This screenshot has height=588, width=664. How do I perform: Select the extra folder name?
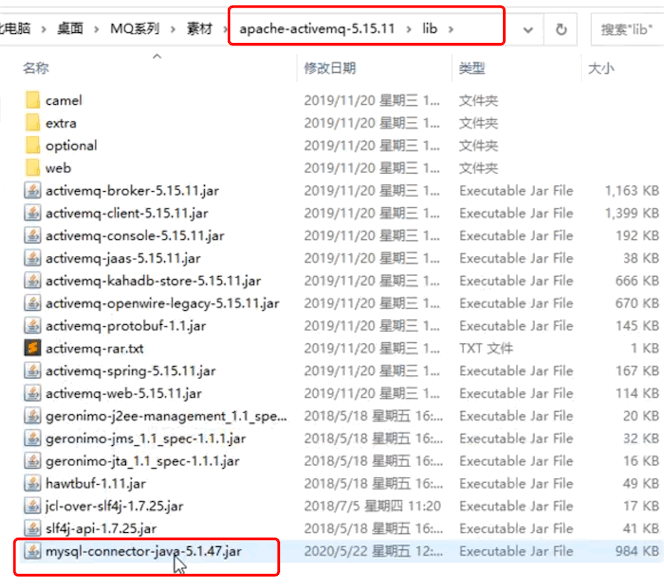click(61, 123)
